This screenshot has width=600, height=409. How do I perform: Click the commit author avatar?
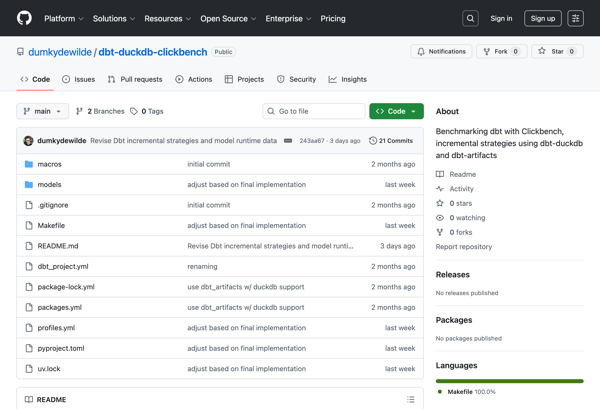click(x=28, y=141)
